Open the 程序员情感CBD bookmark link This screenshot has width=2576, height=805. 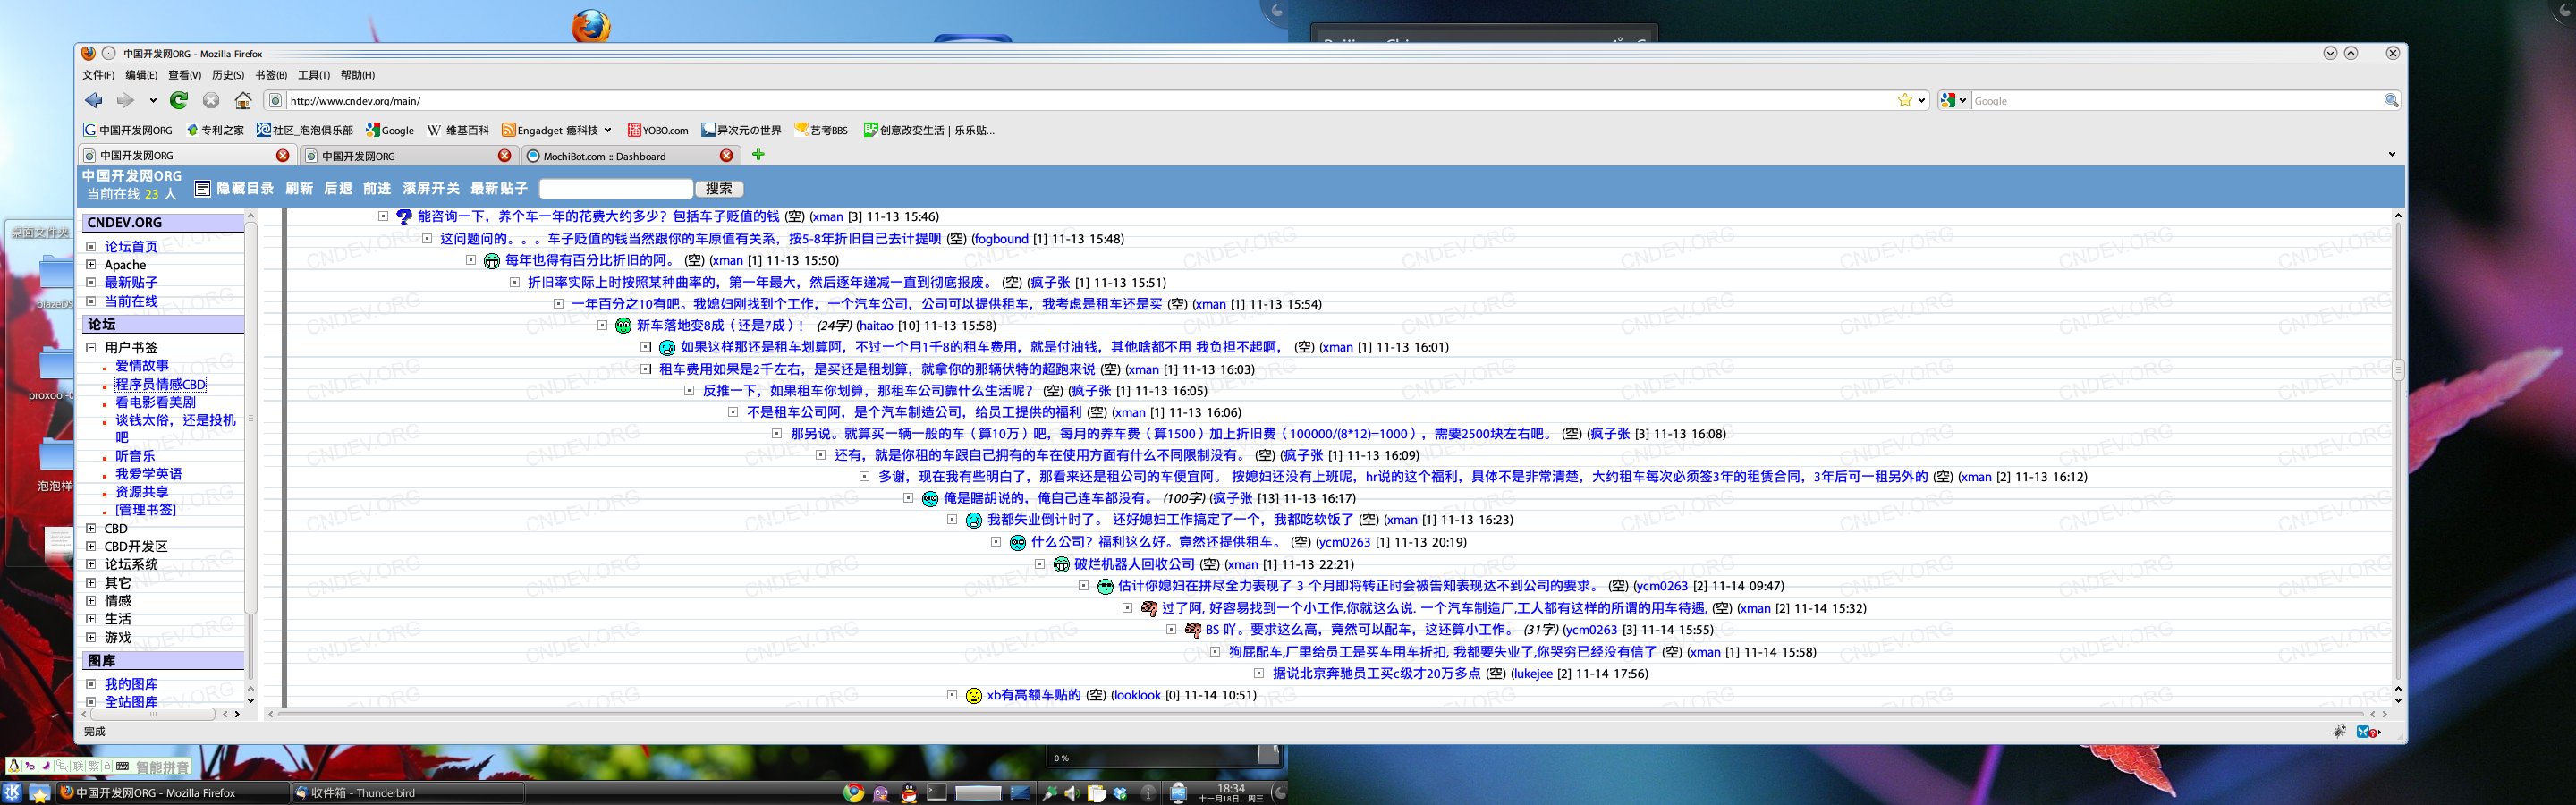[160, 384]
